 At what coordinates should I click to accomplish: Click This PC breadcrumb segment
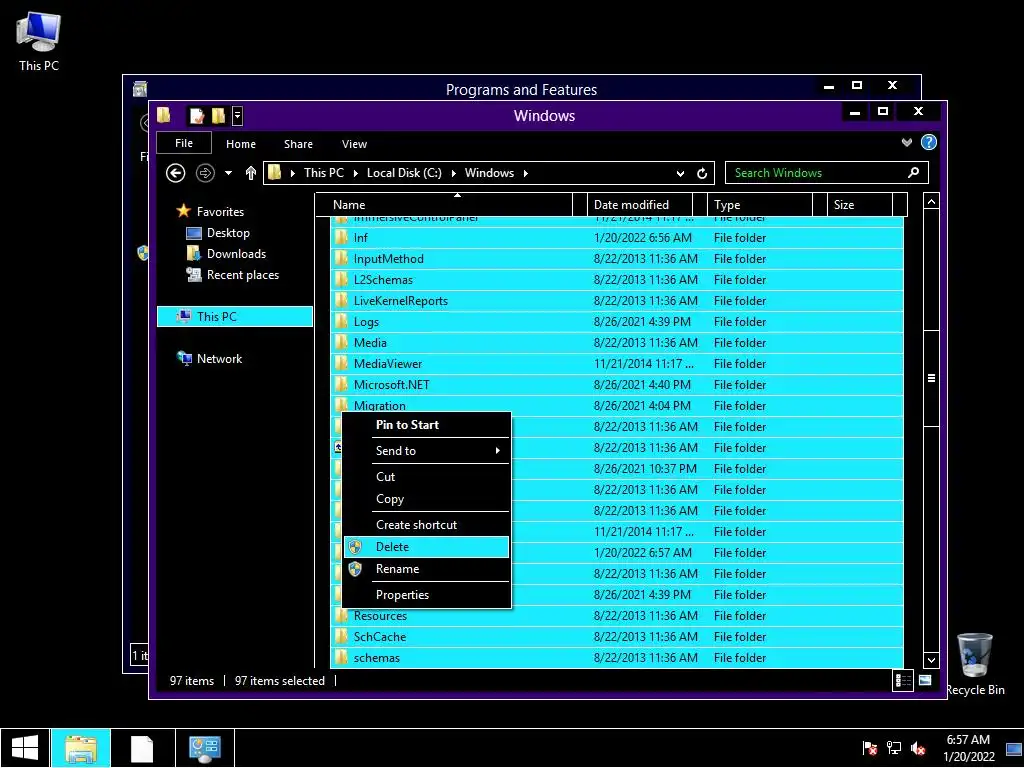click(x=324, y=173)
